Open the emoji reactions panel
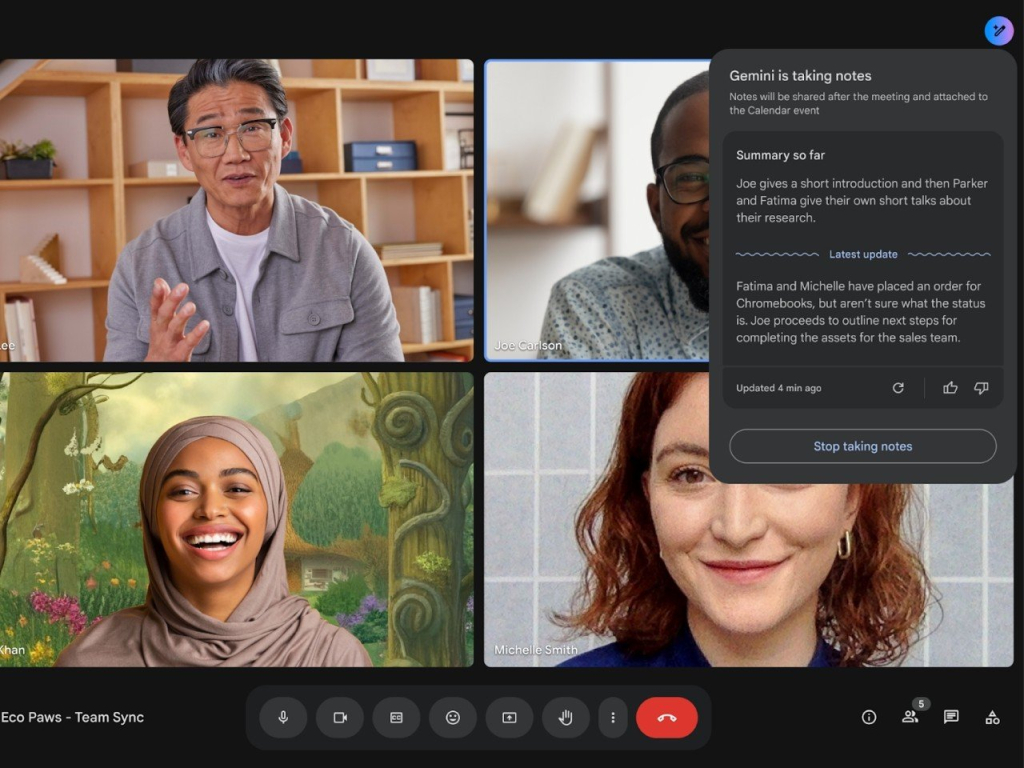This screenshot has height=768, width=1024. click(452, 717)
